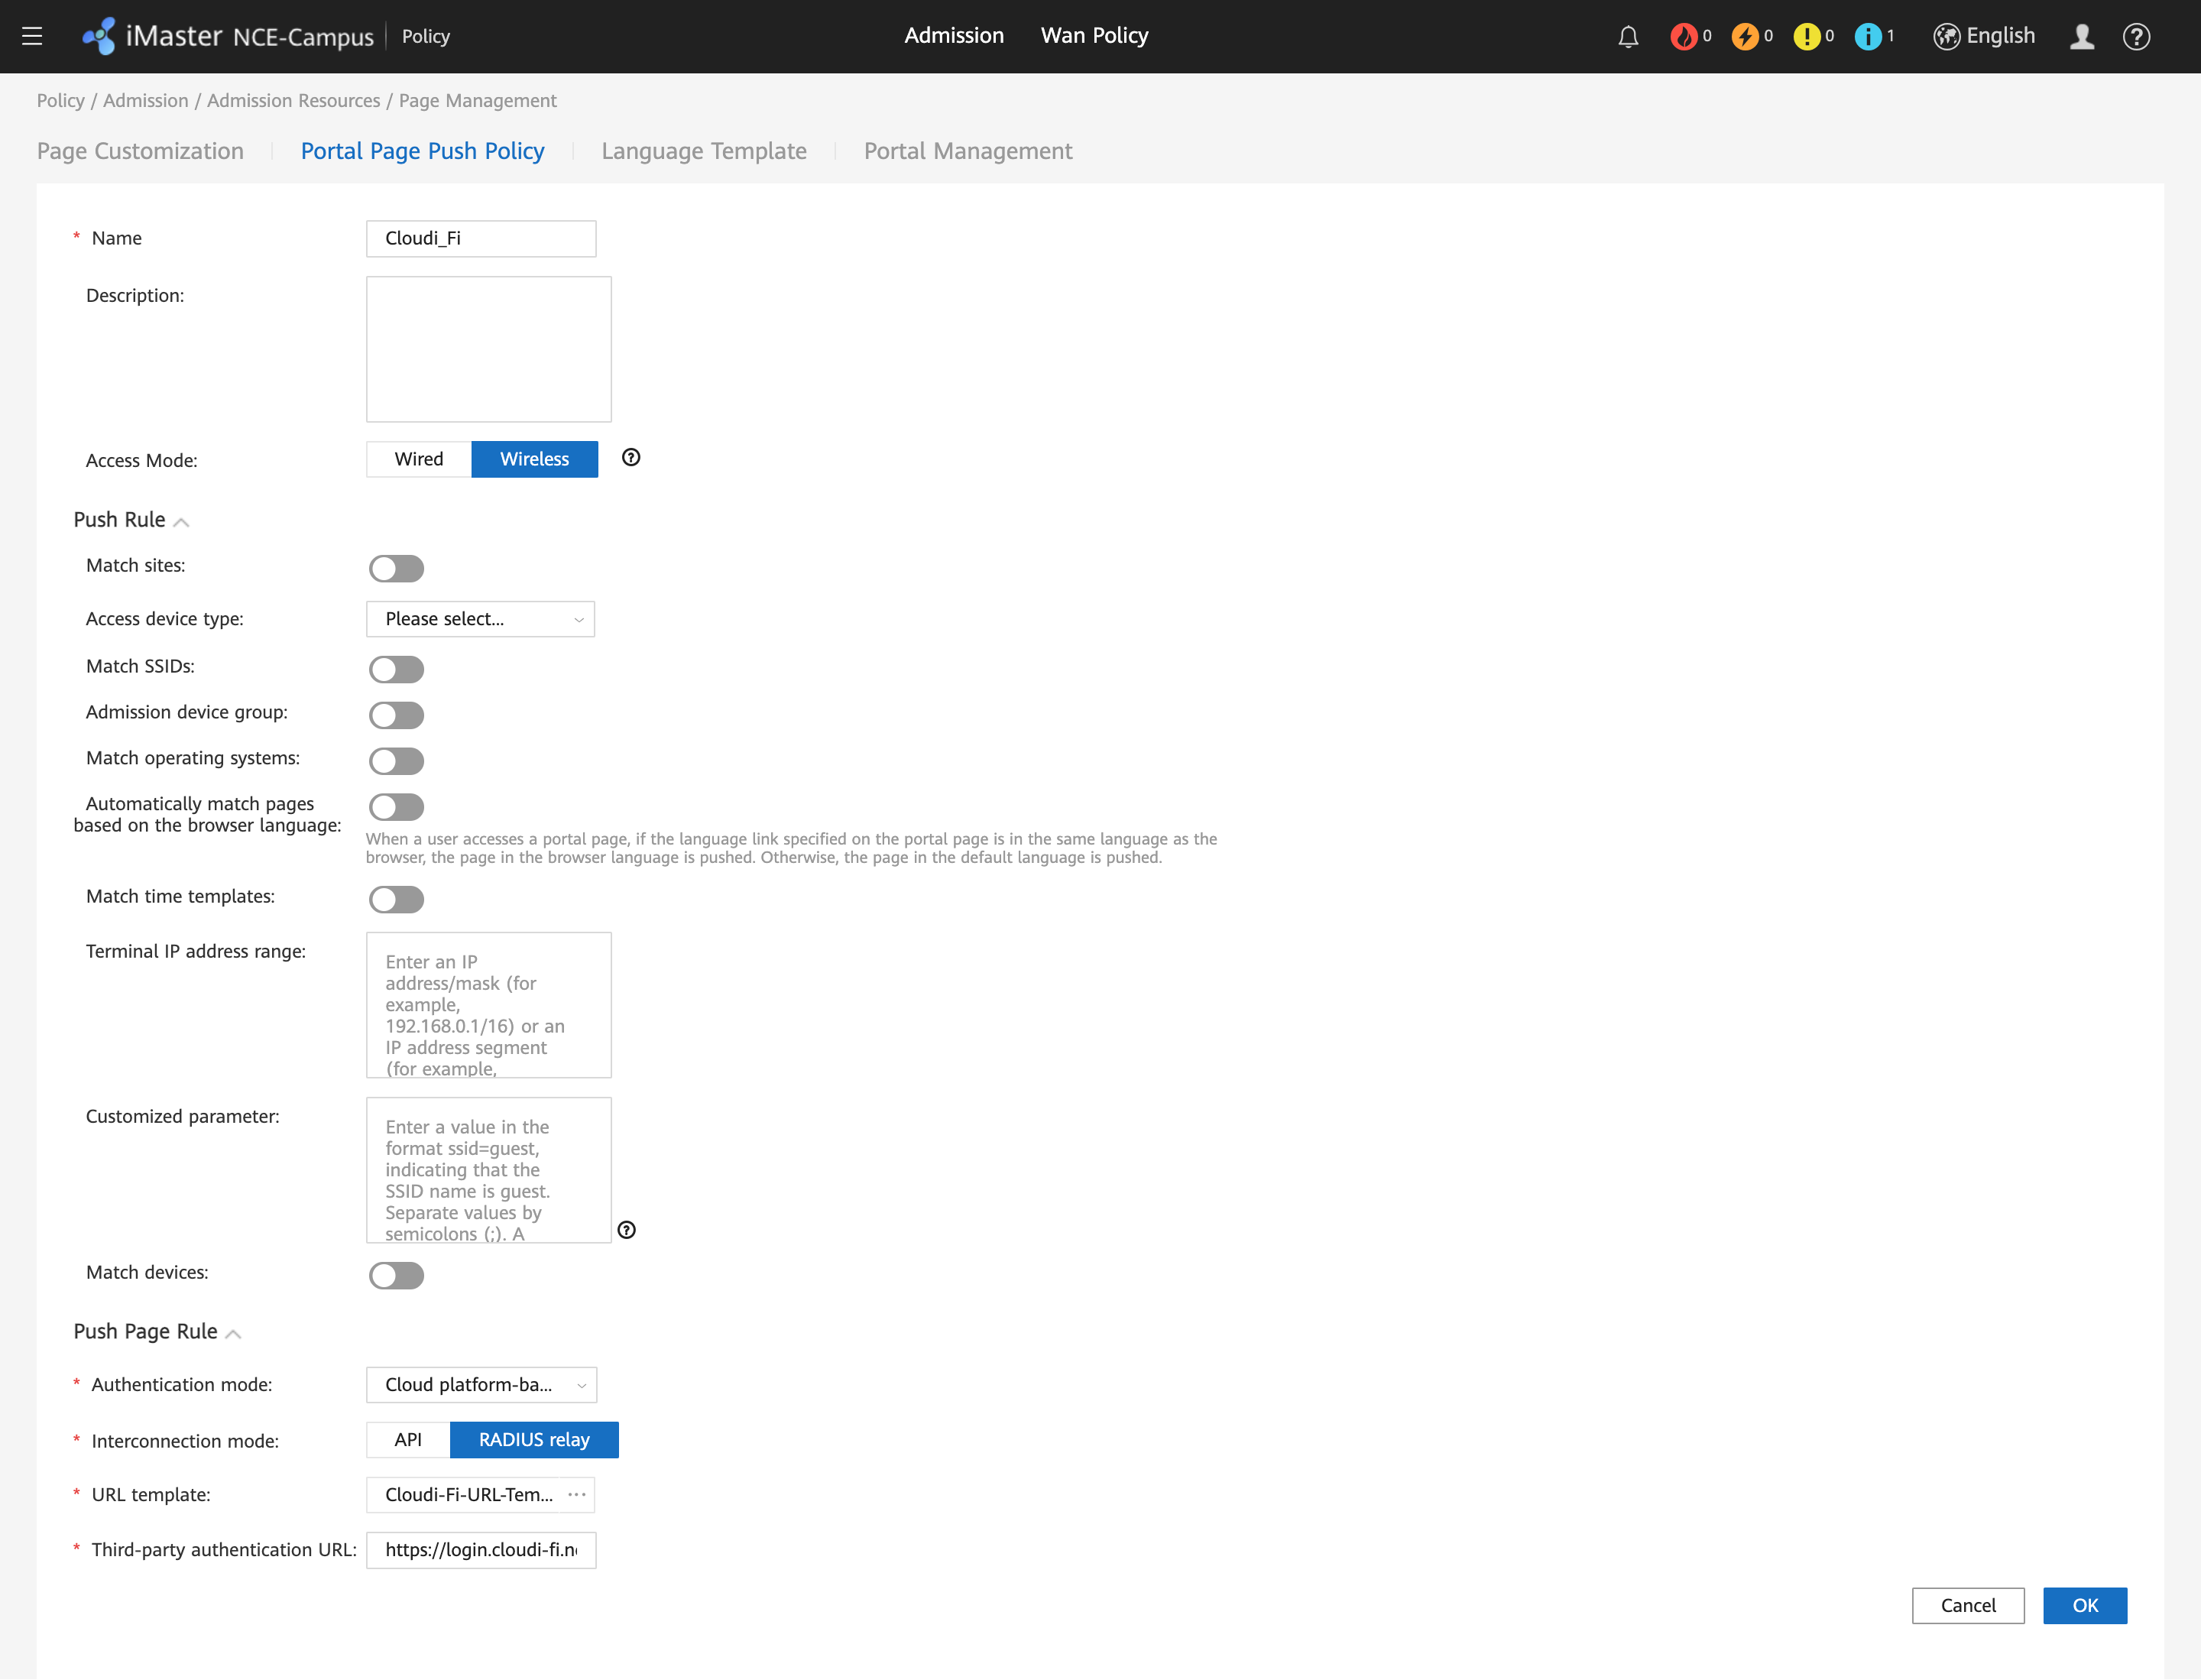
Task: Enable the Match devices toggle
Action: [x=396, y=1275]
